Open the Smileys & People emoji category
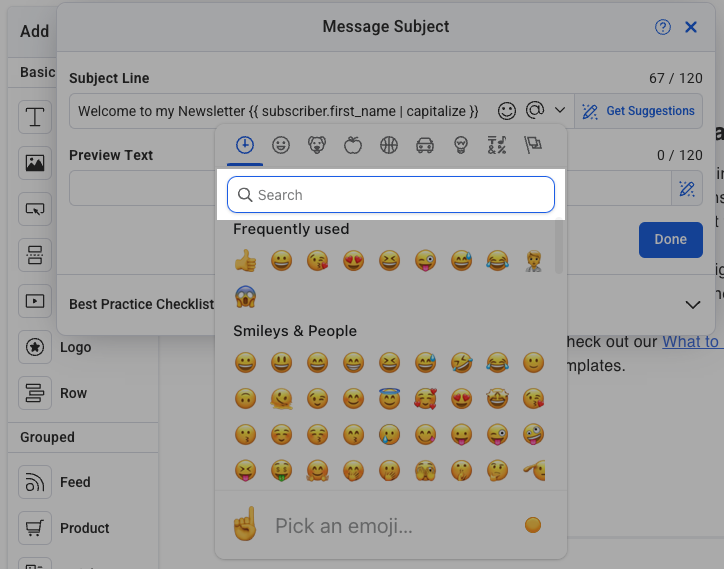 [281, 146]
